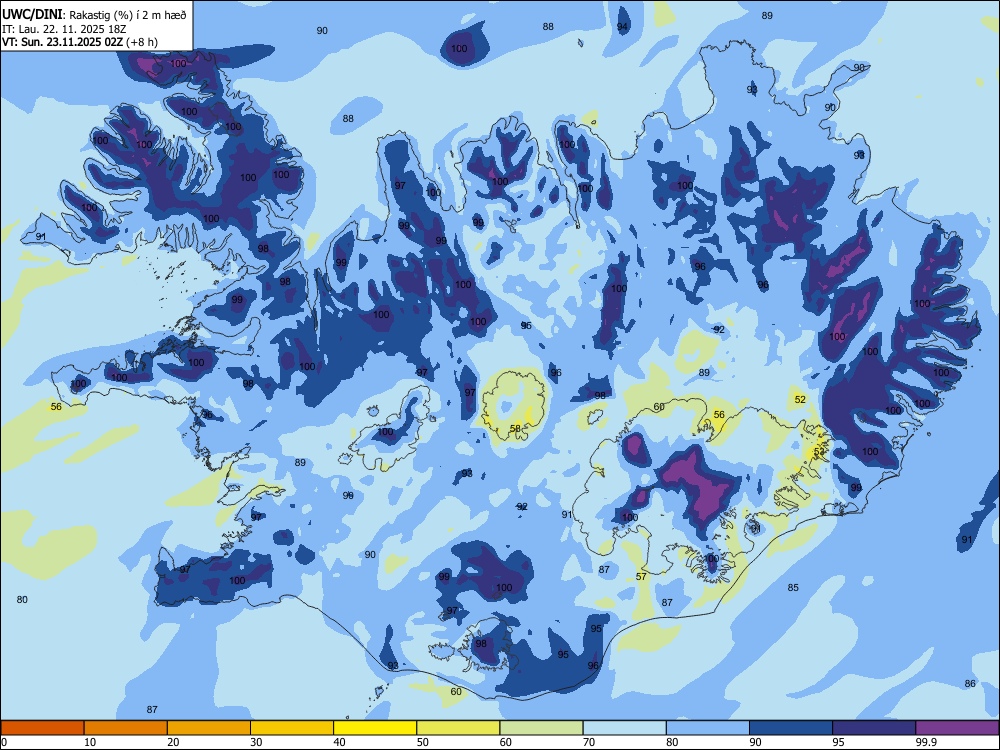Click the 60–70 light green legend swatch
This screenshot has width=1000, height=750.
pos(541,728)
